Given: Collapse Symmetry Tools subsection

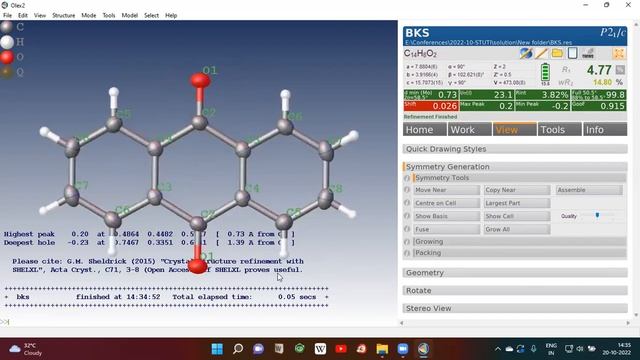Looking at the screenshot, I should click(520, 178).
